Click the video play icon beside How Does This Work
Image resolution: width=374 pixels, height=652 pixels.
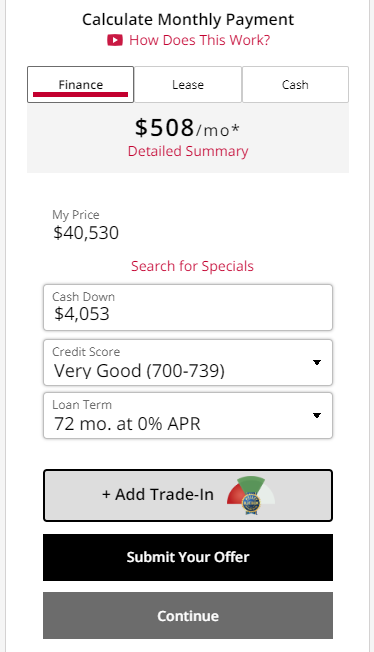pos(115,40)
